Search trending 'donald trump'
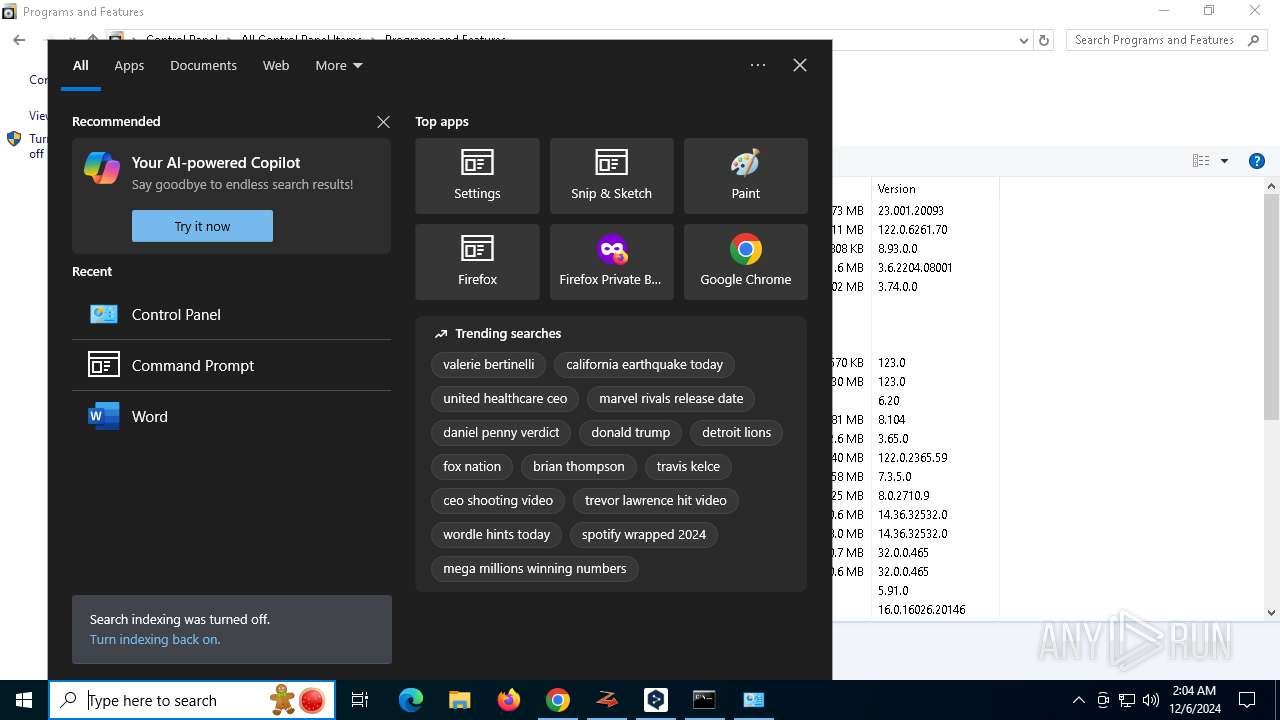Viewport: 1280px width, 720px height. pyautogui.click(x=630, y=432)
